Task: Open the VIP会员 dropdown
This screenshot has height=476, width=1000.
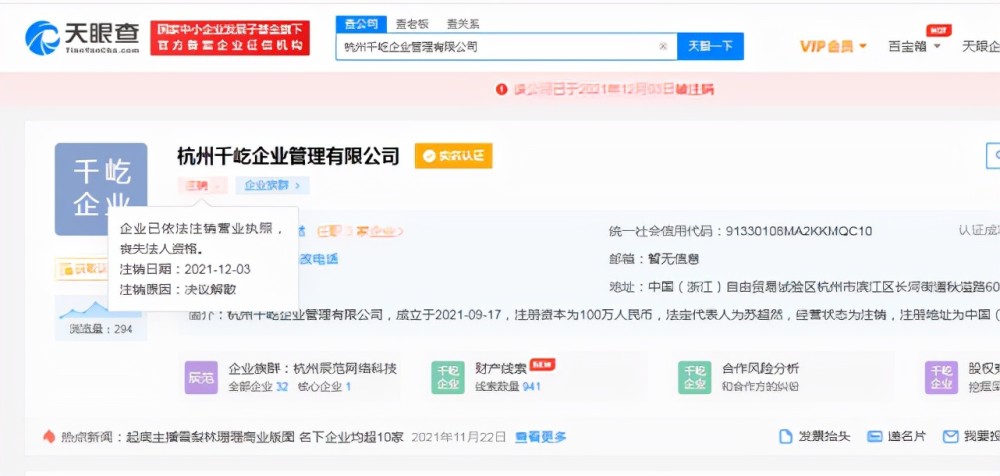Action: tap(833, 47)
